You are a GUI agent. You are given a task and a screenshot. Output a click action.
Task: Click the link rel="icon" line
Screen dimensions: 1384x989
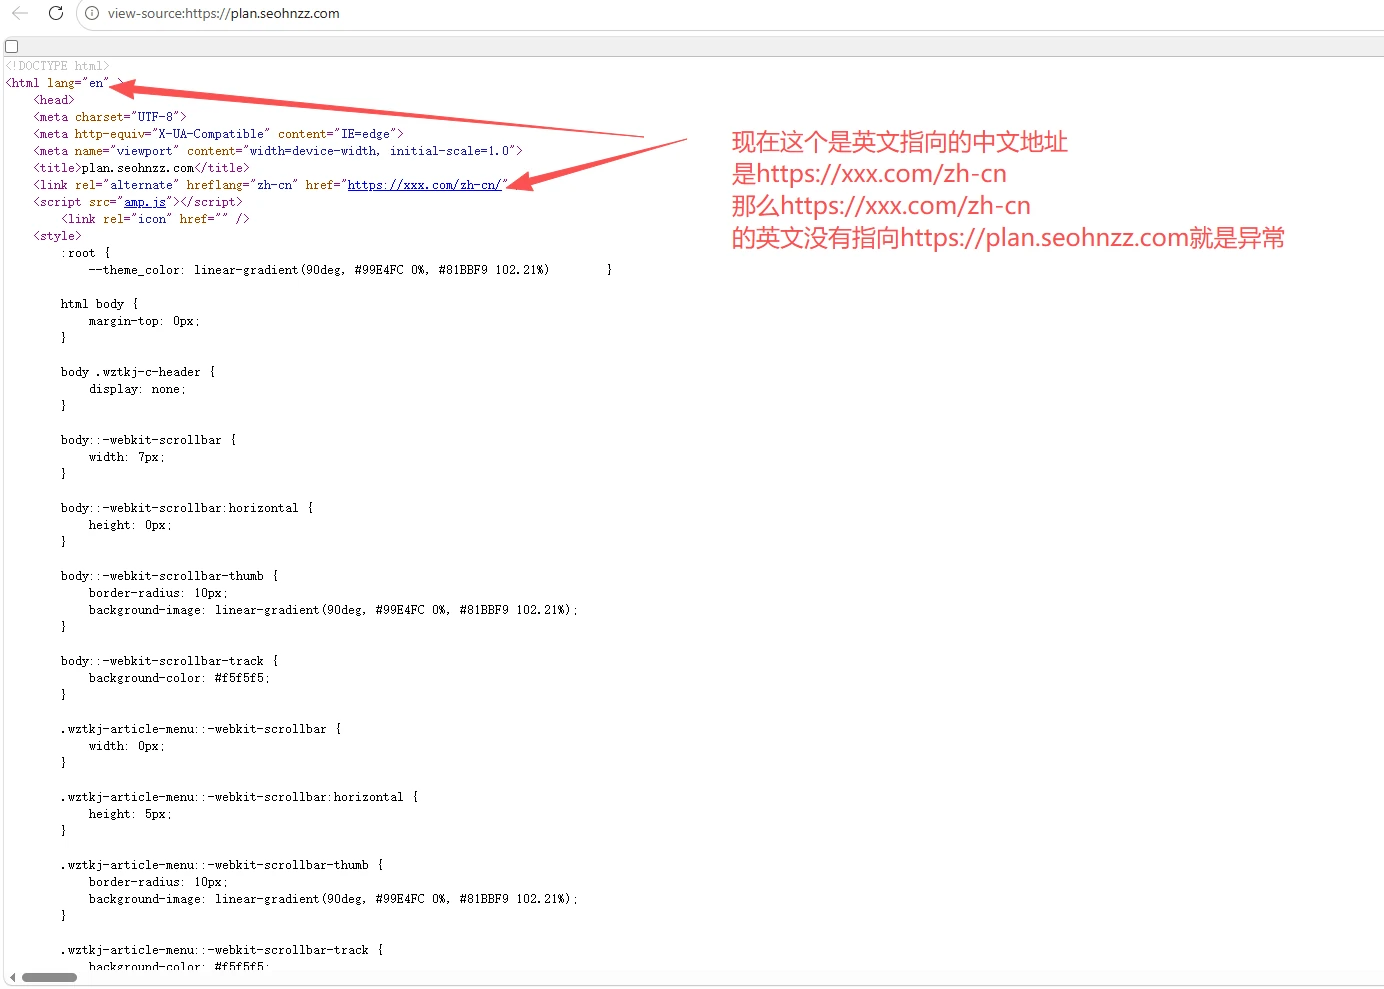click(155, 219)
